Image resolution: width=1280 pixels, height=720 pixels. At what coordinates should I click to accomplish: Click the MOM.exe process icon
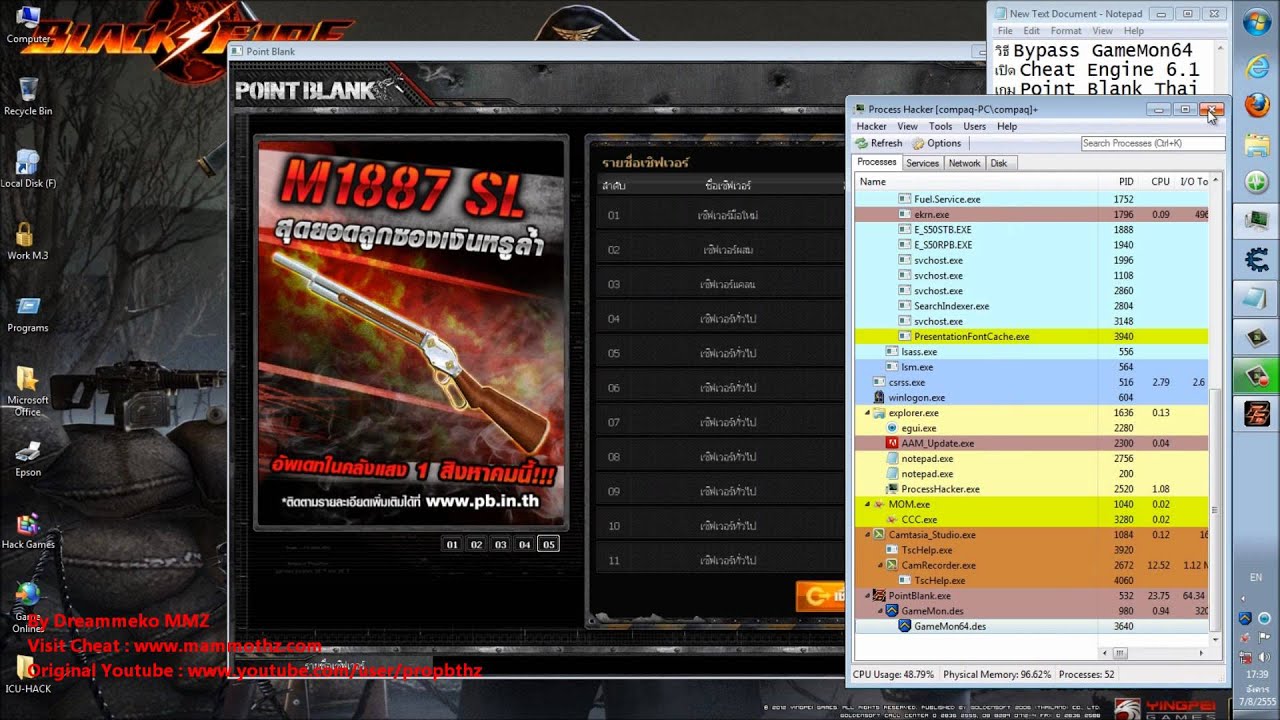pyautogui.click(x=879, y=504)
